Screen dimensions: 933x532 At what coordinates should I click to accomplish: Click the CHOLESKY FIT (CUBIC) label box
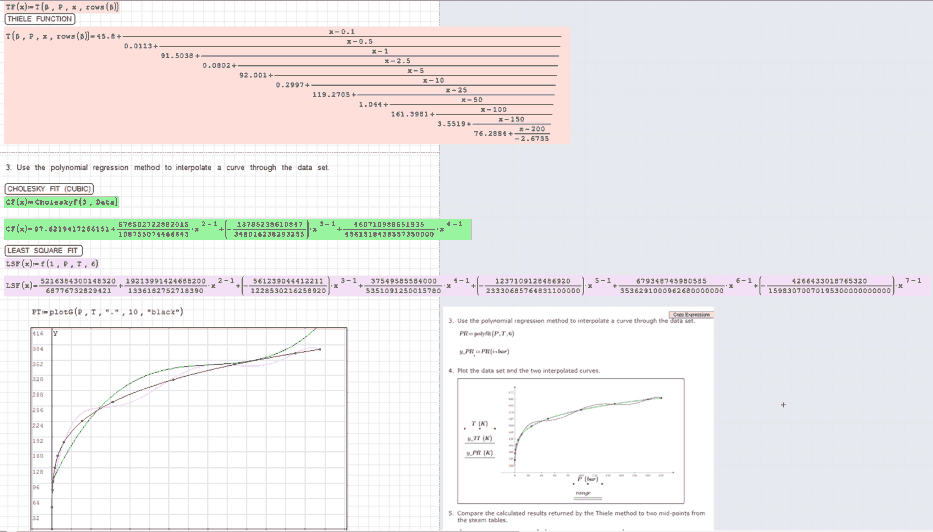(x=50, y=188)
